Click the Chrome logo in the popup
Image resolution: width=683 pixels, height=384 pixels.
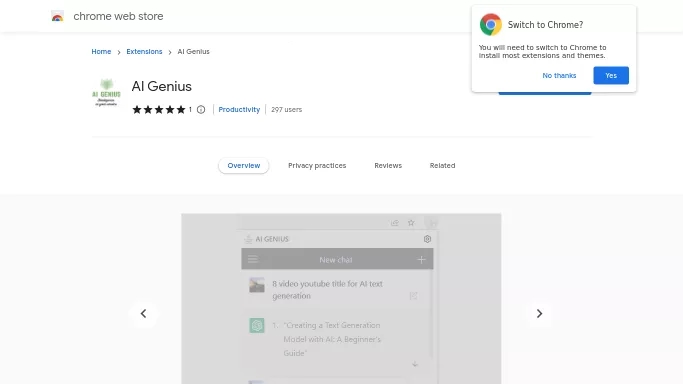(x=490, y=24)
